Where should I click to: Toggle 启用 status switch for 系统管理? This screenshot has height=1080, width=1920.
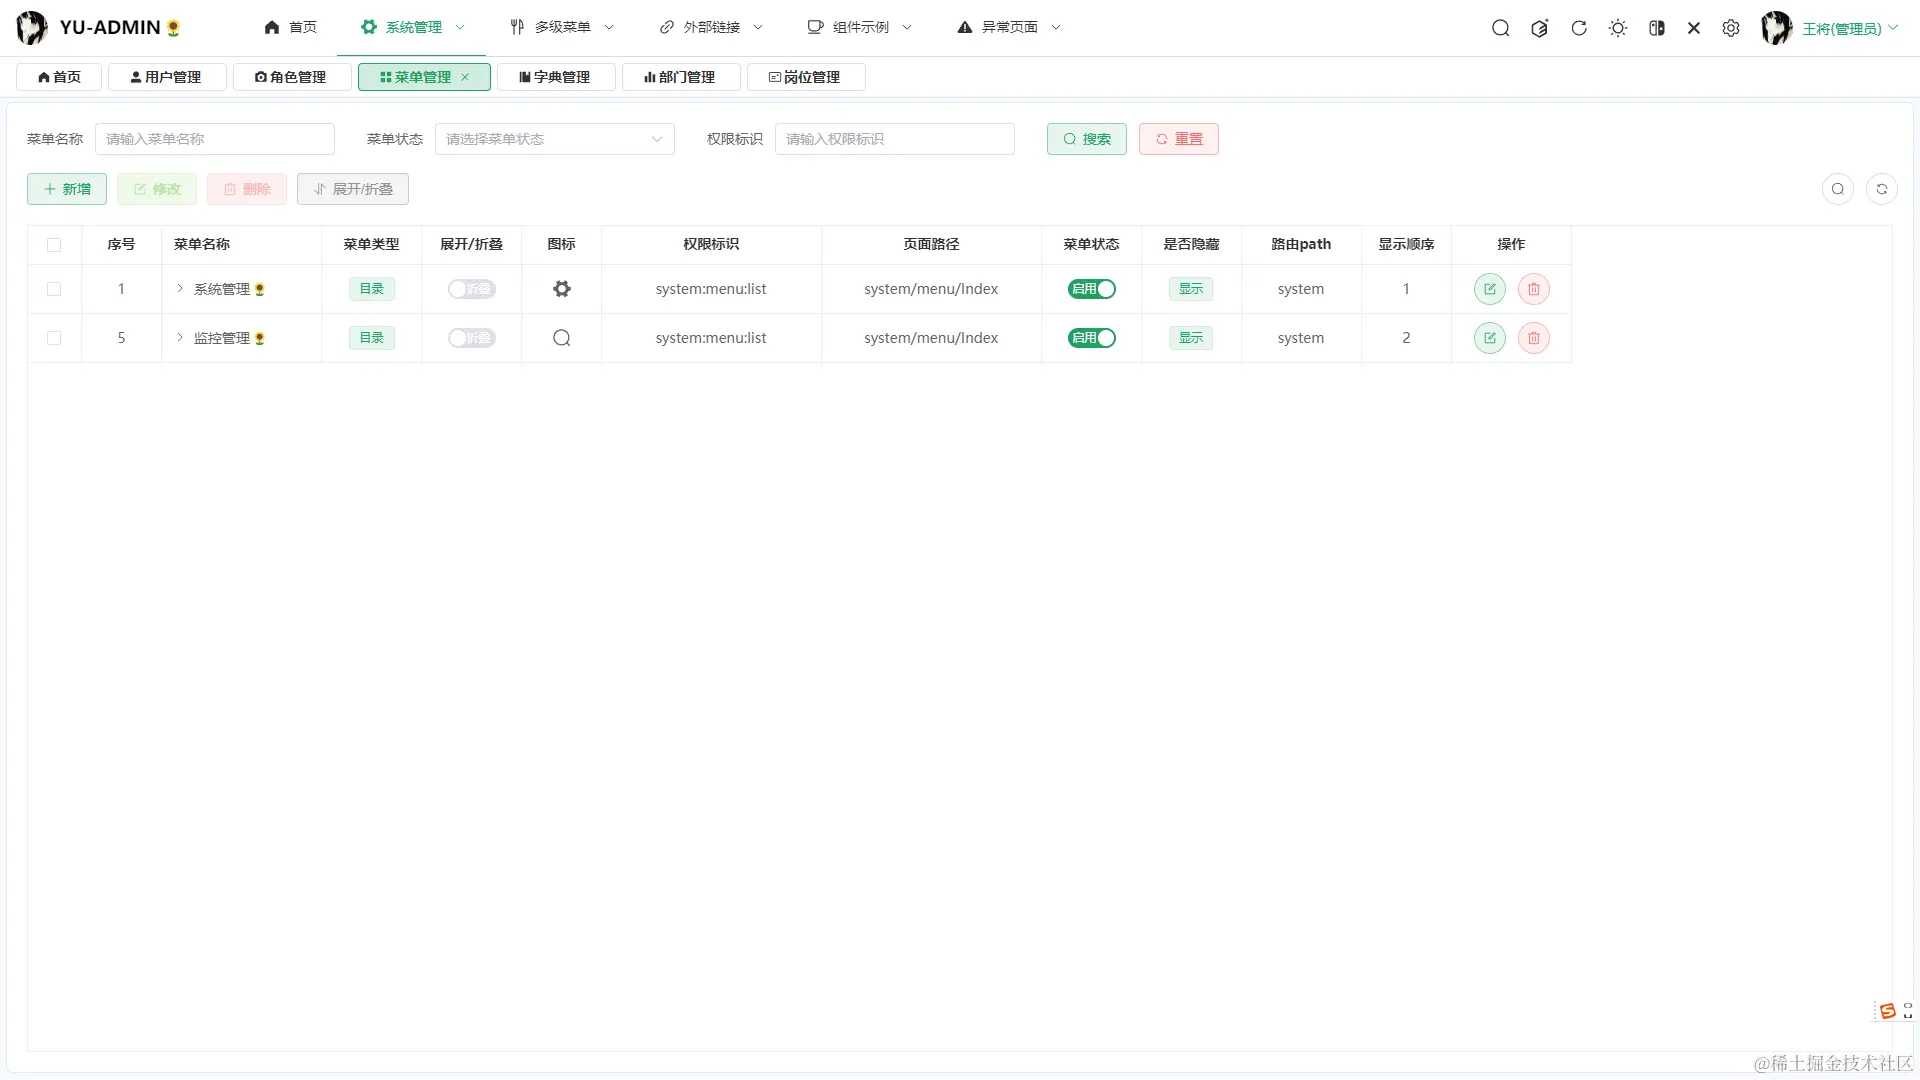pos(1091,289)
